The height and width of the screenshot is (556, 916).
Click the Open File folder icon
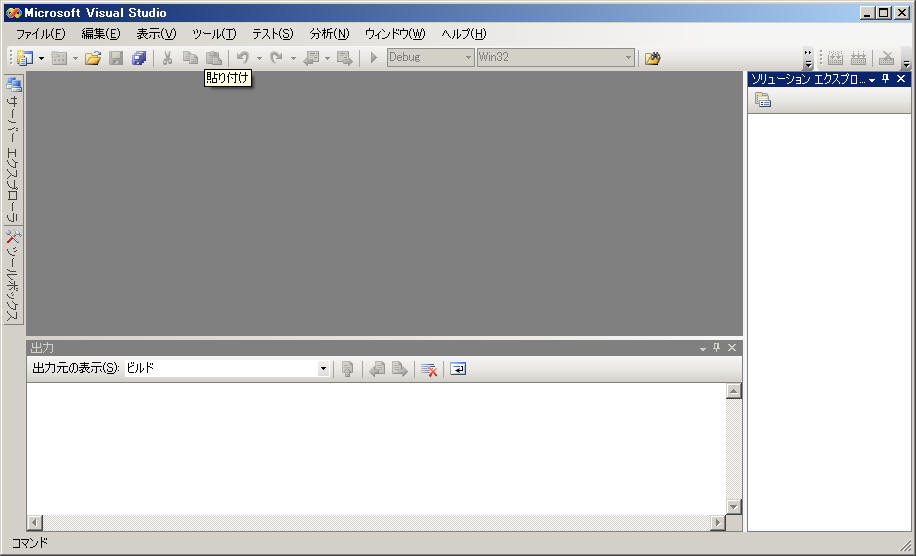93,58
